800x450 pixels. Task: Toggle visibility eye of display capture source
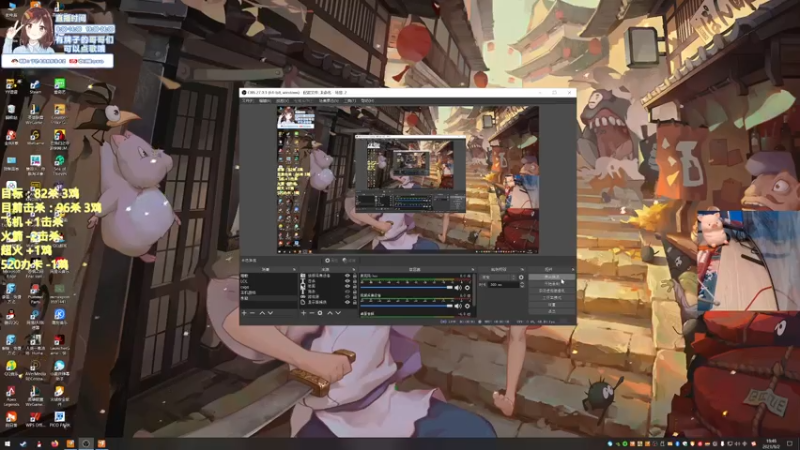pos(347,302)
